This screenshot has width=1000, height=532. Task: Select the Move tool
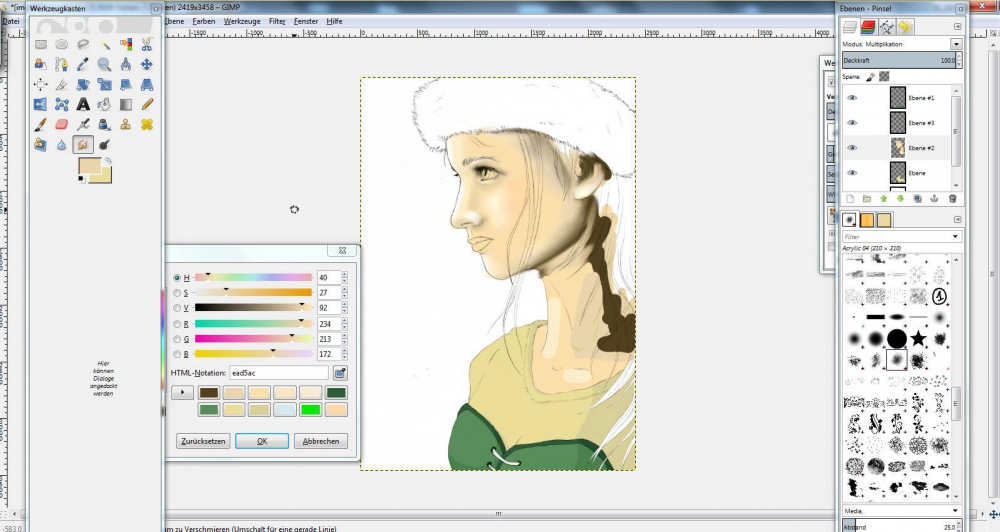point(147,64)
